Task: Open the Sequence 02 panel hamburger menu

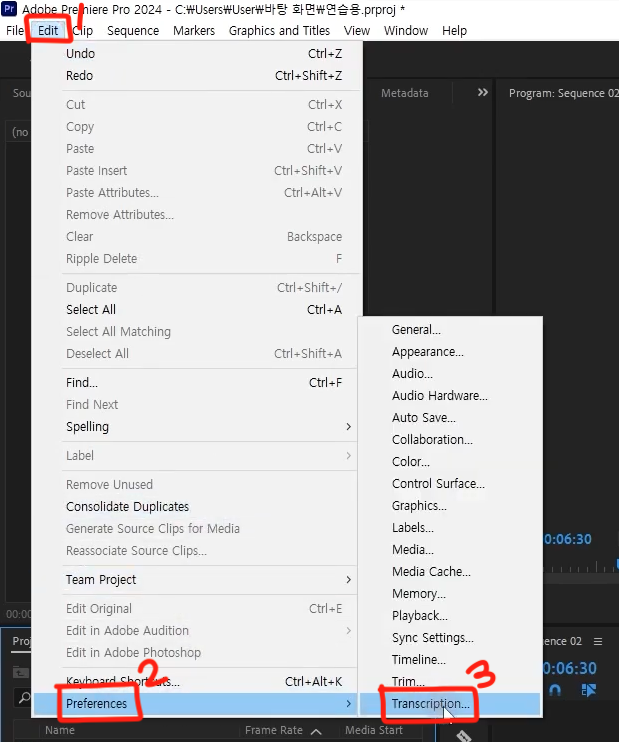Action: (x=598, y=641)
